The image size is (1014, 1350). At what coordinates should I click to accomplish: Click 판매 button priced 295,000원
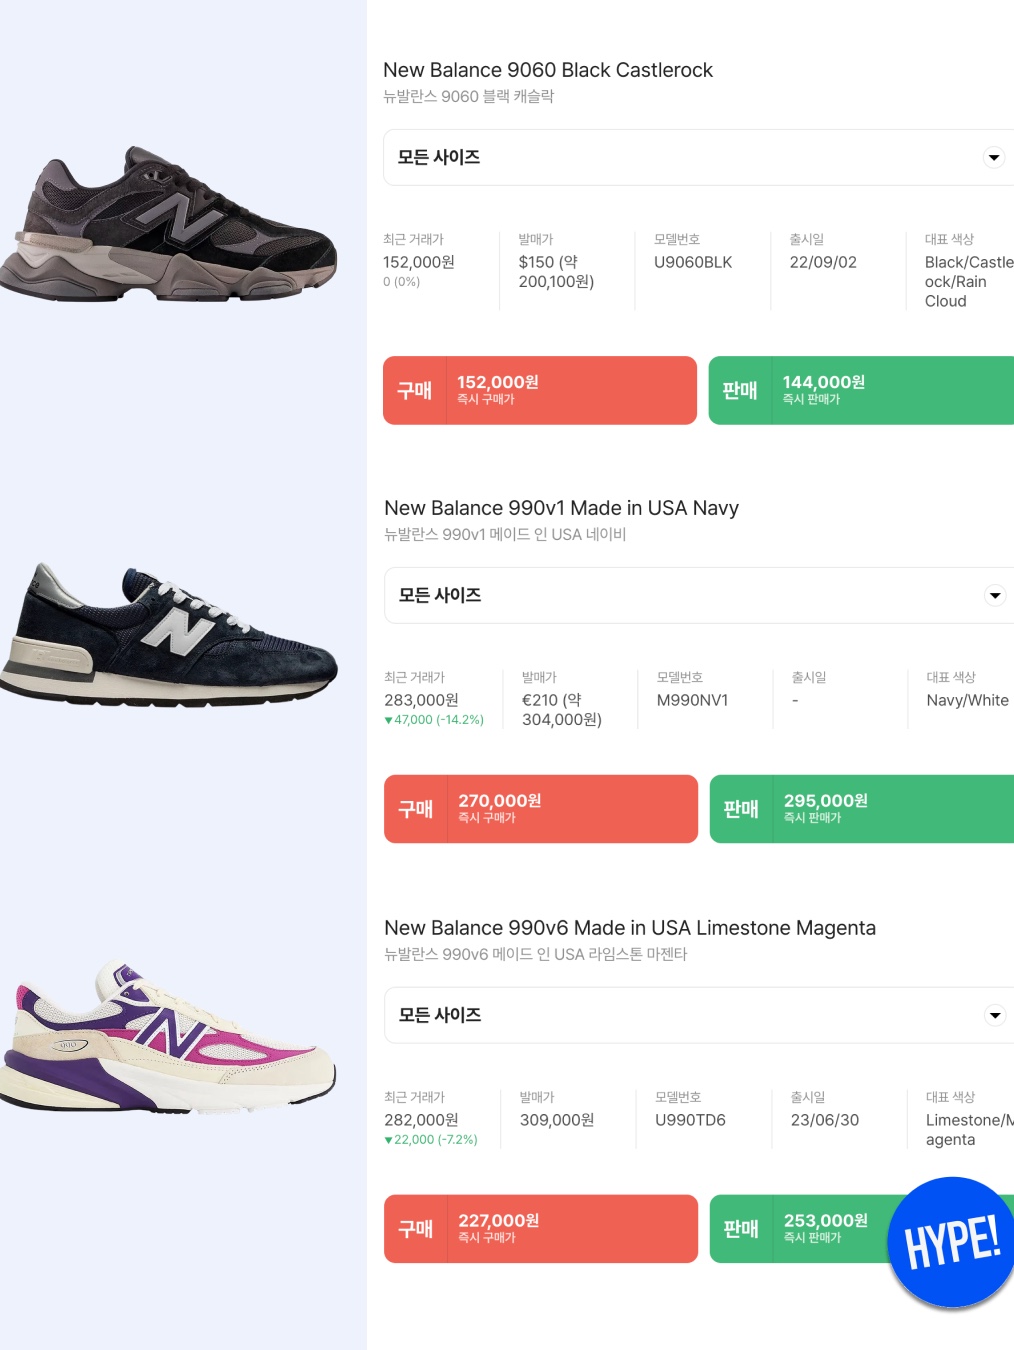(862, 809)
